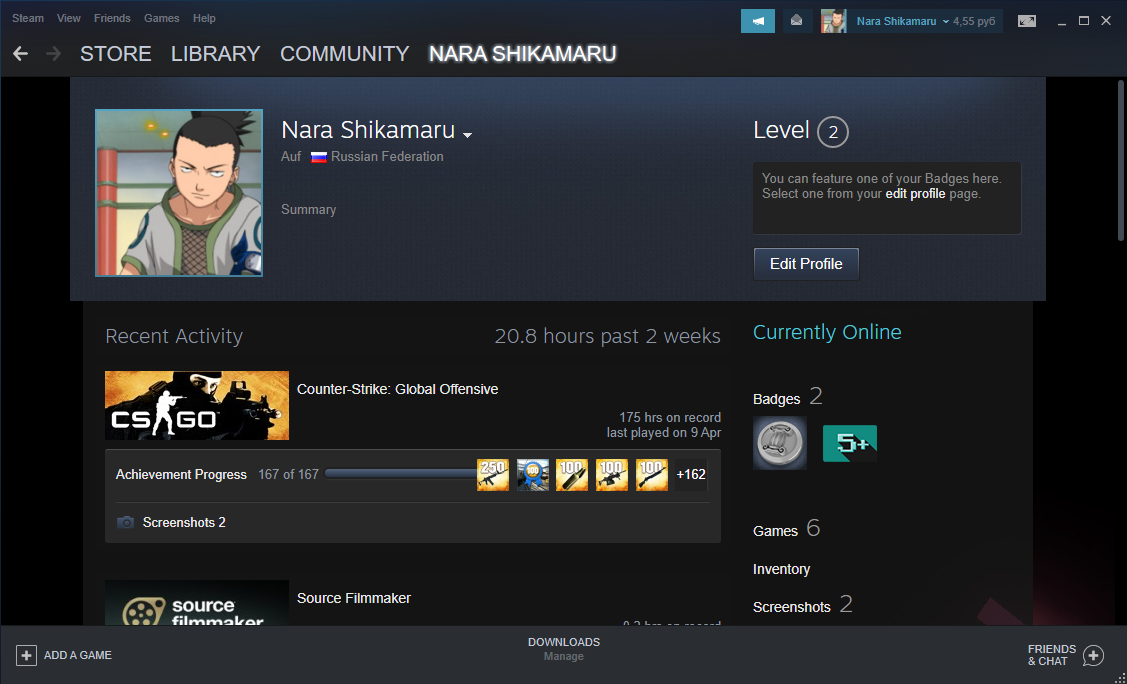Open the inbox envelope icon
The width and height of the screenshot is (1127, 684).
click(x=796, y=21)
